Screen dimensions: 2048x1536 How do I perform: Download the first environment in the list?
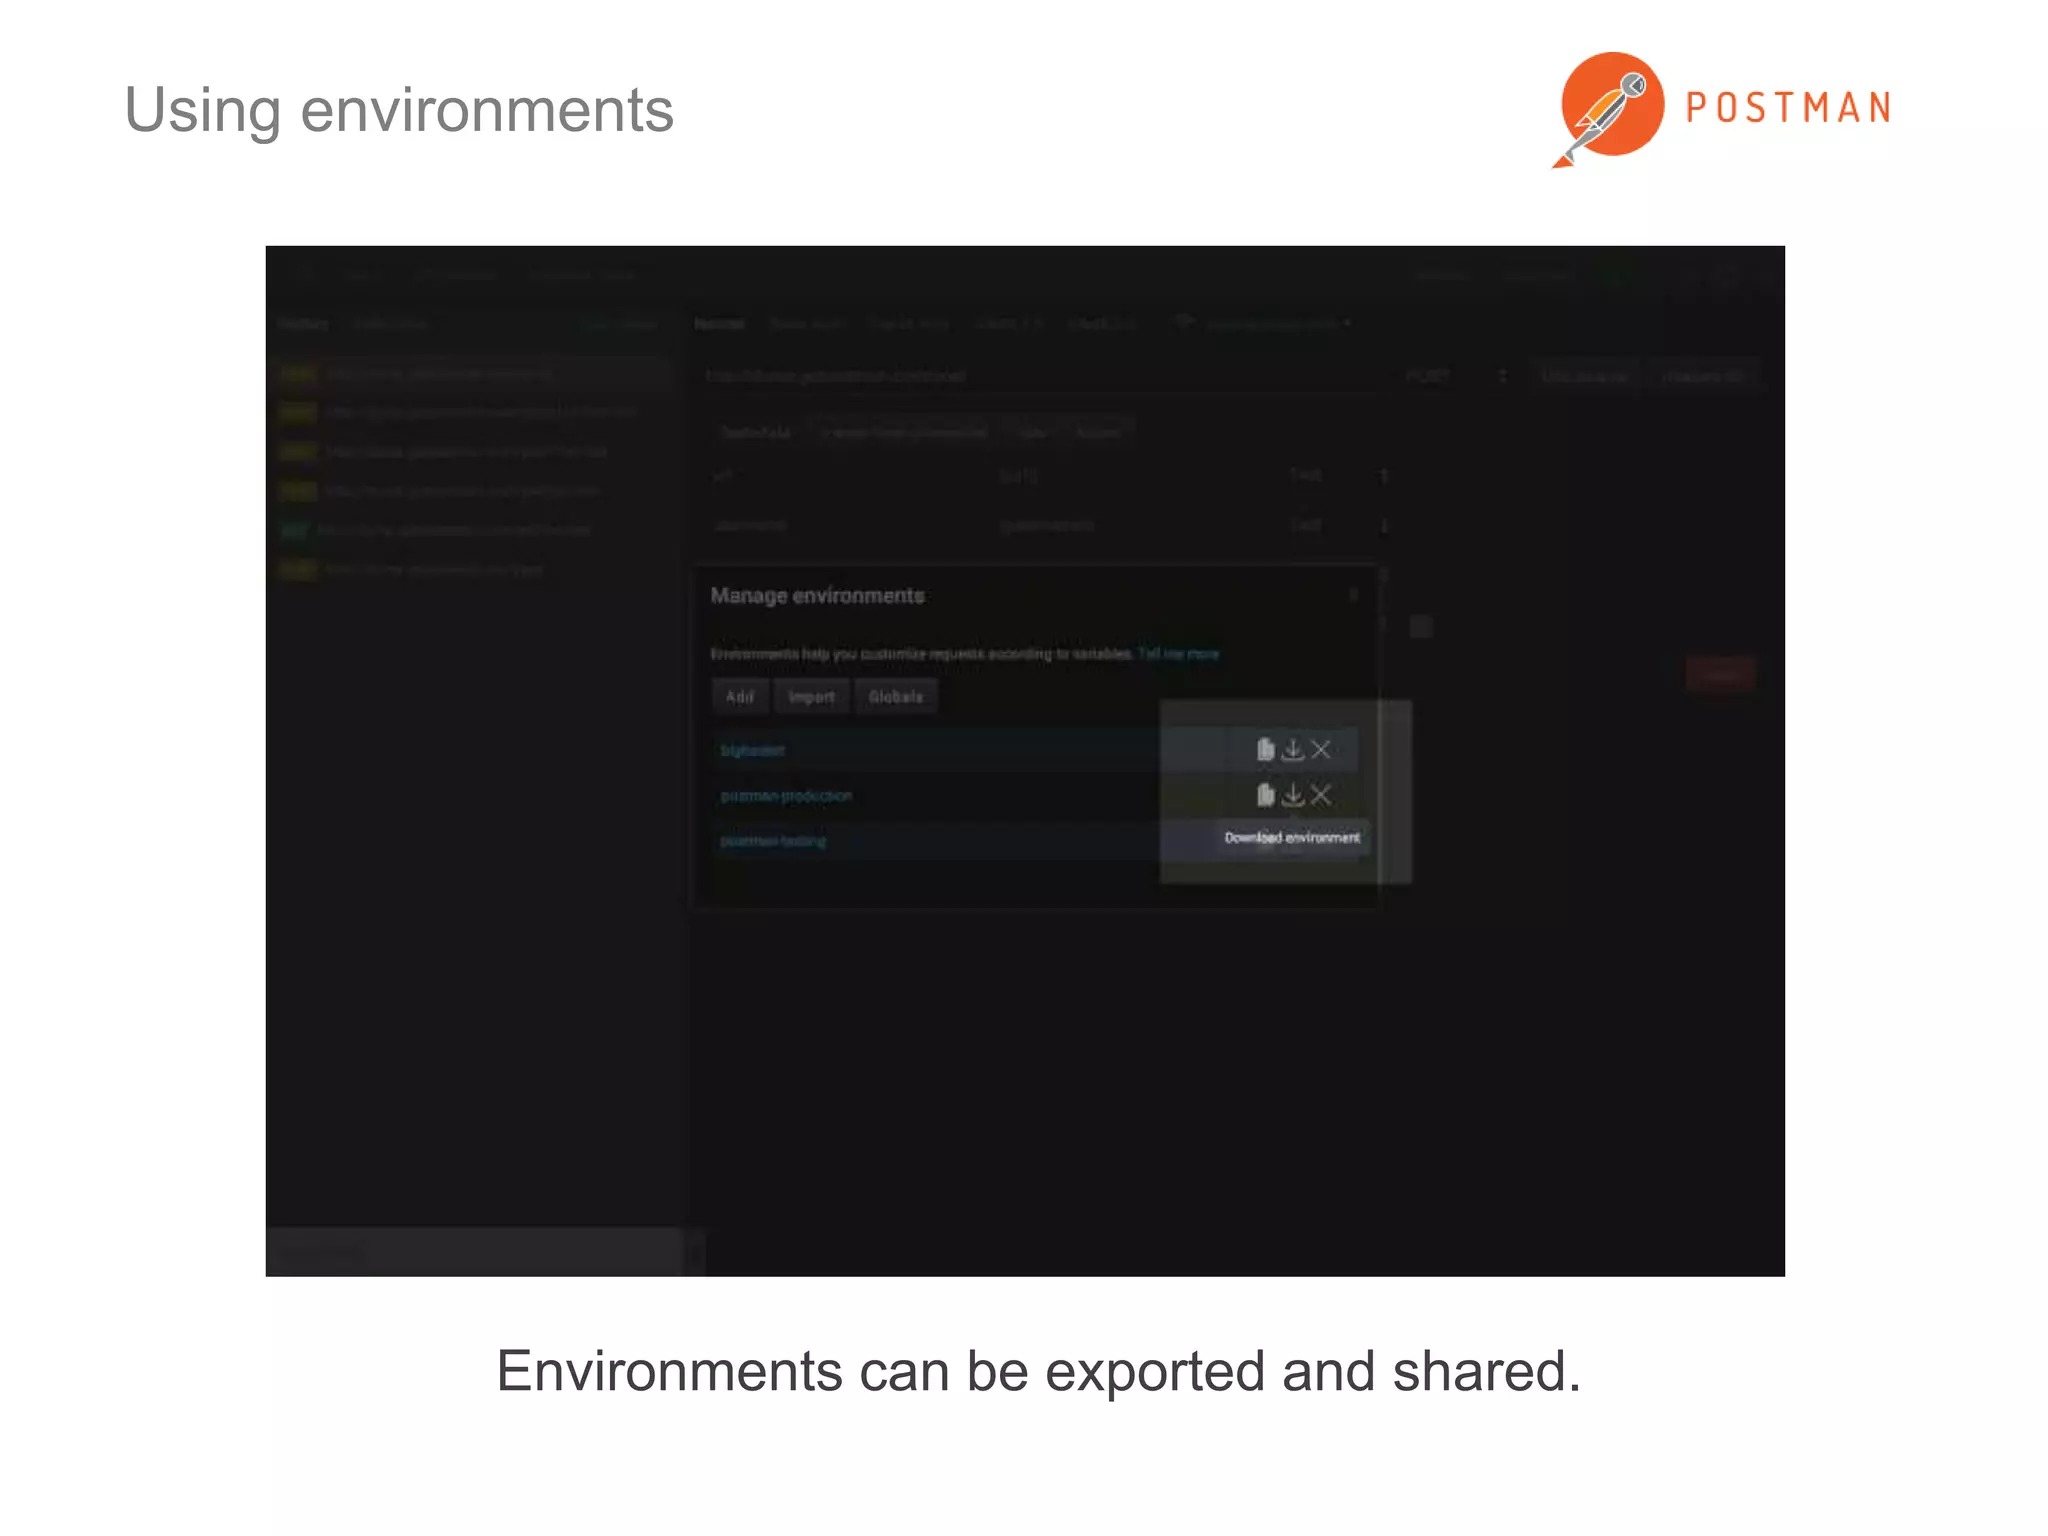(x=1293, y=749)
